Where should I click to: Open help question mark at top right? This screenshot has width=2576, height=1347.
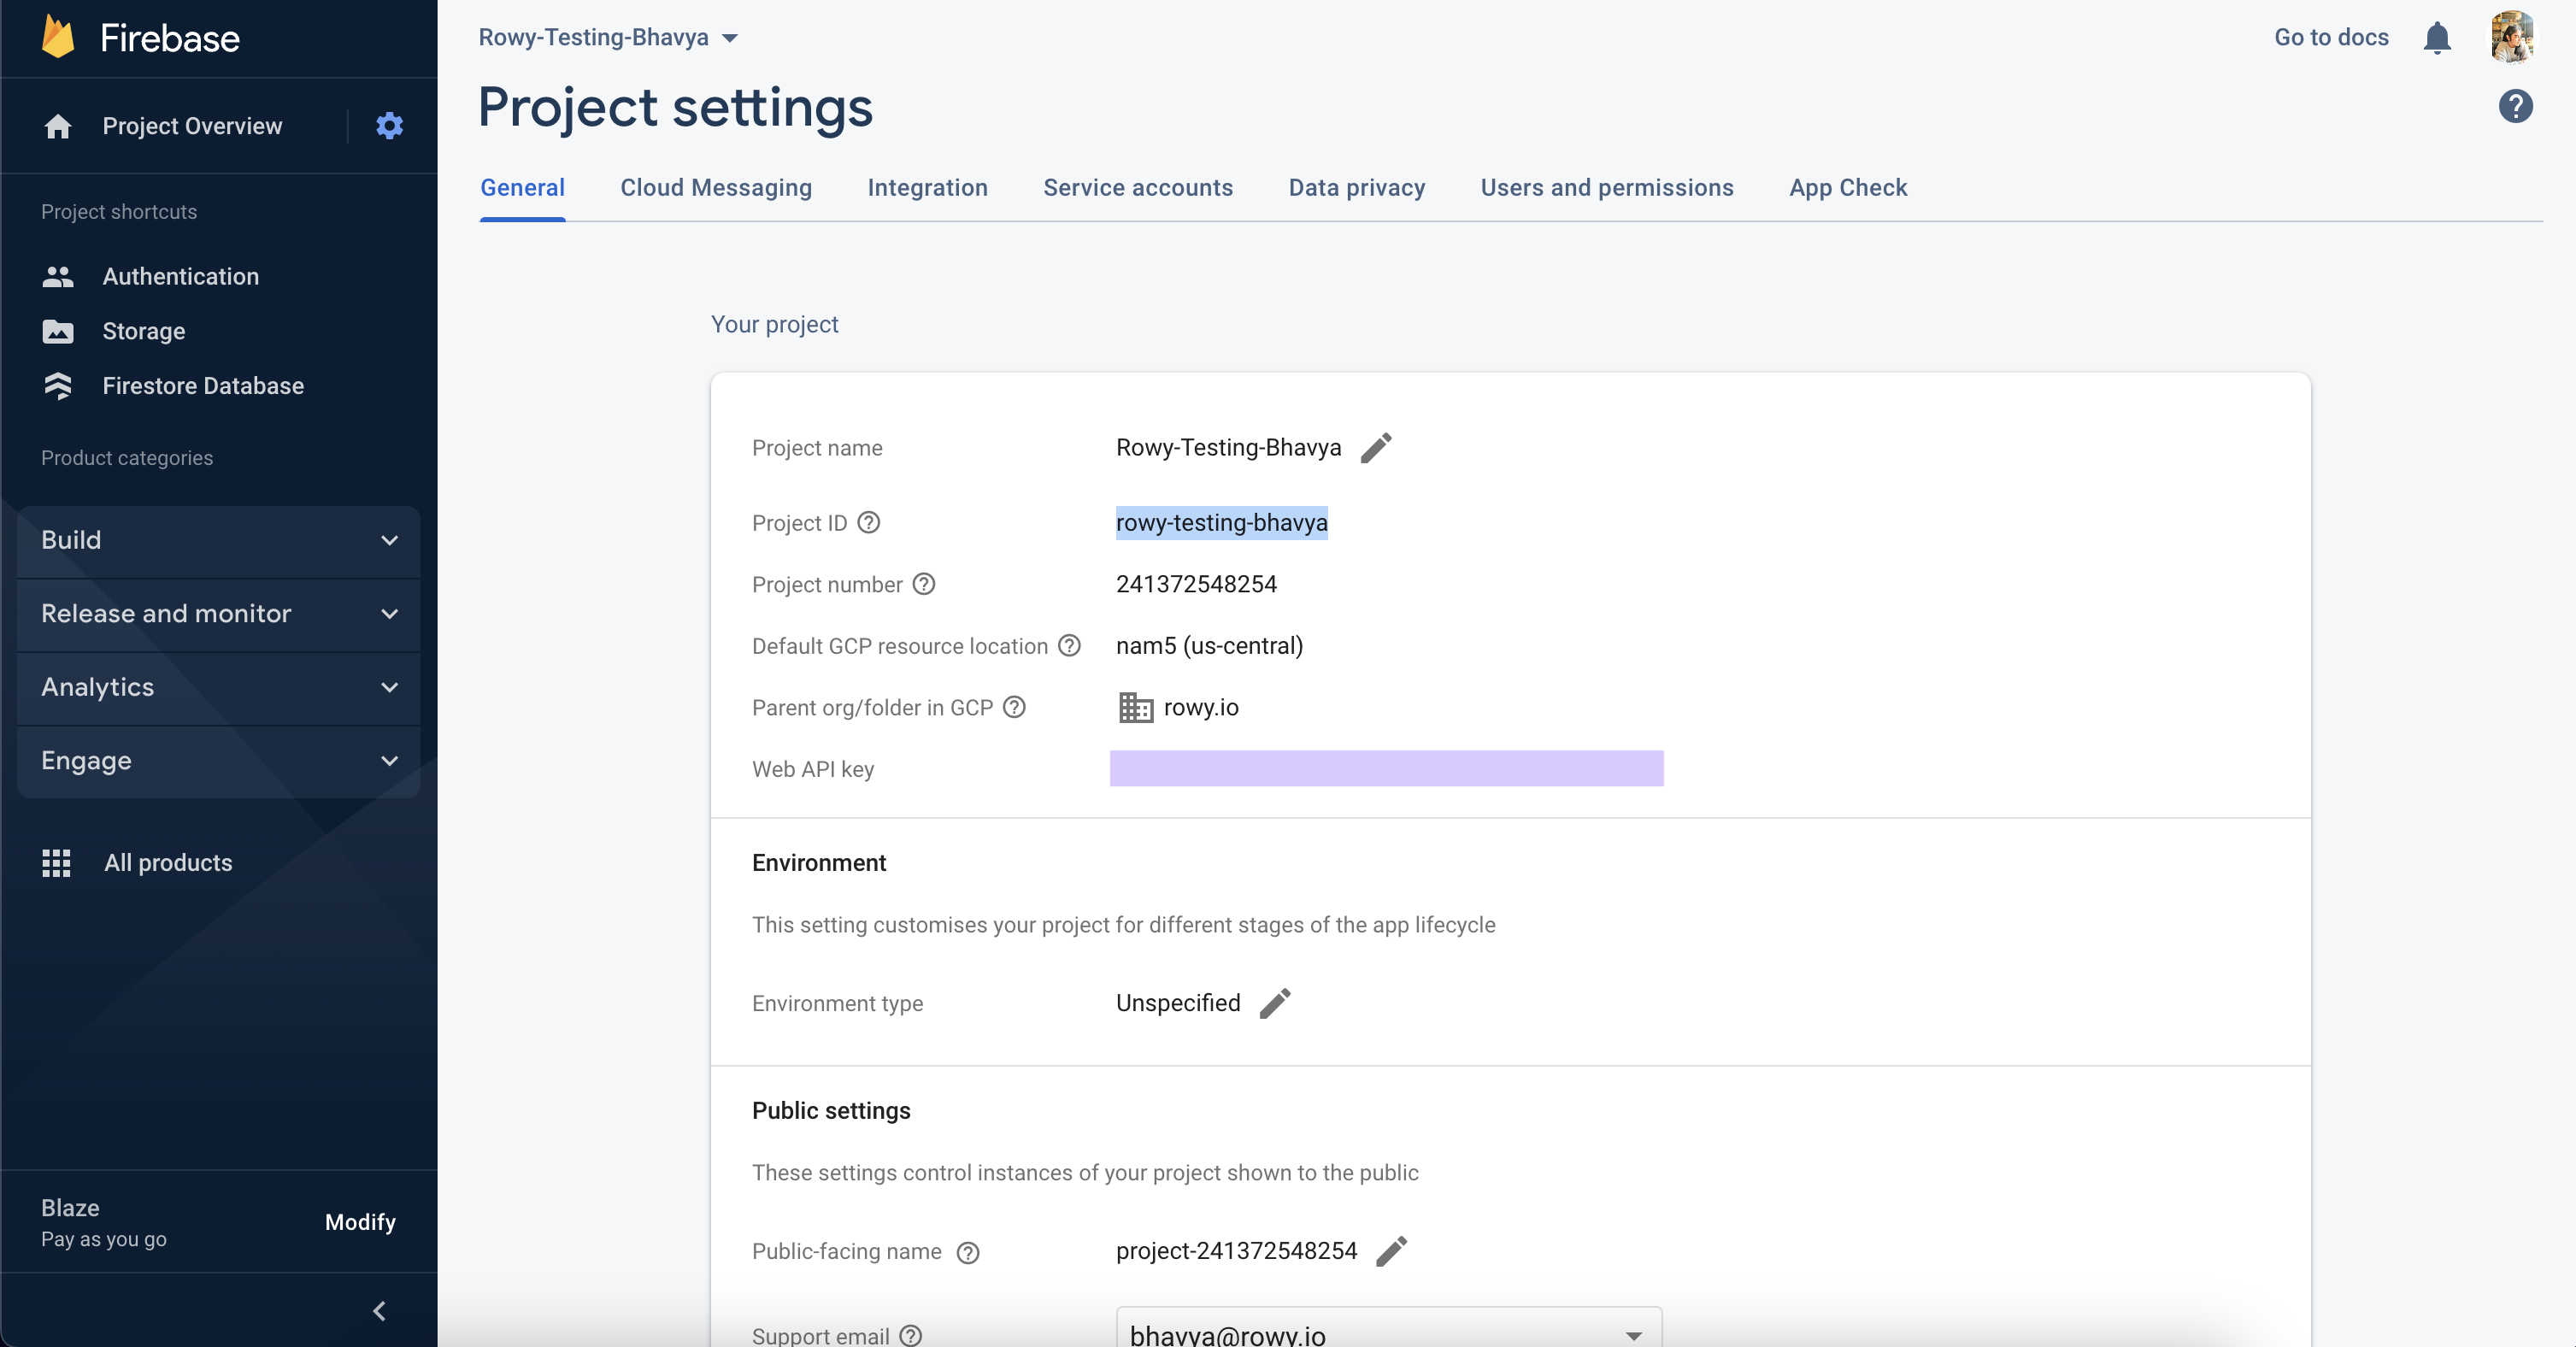point(2515,106)
